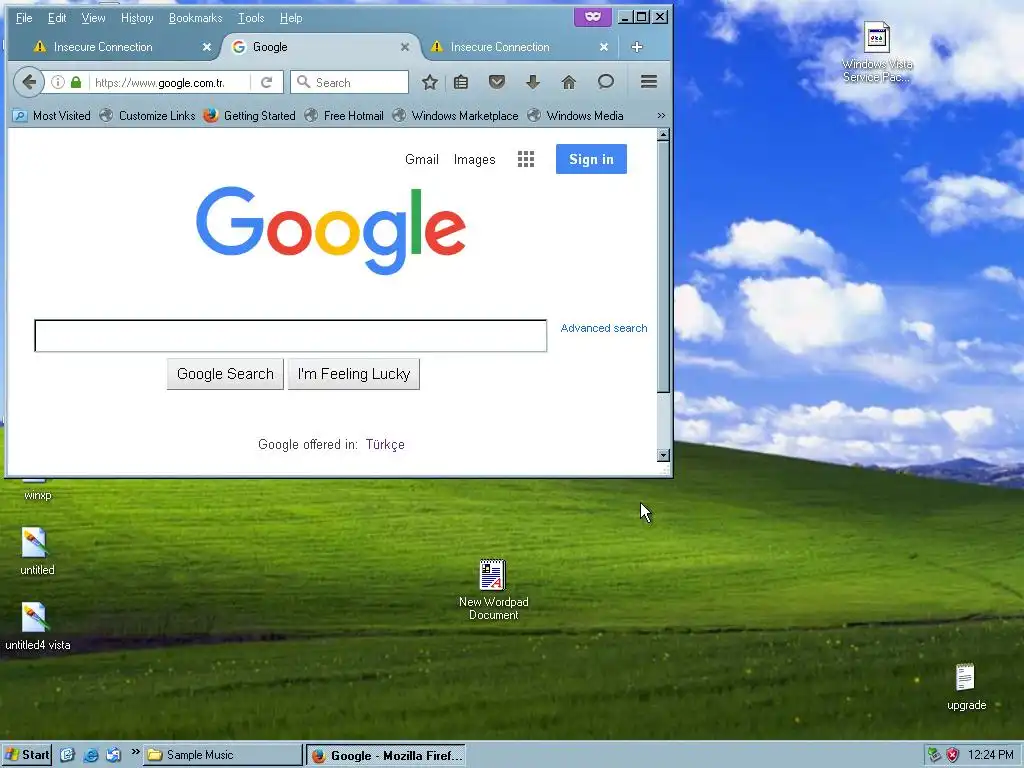
Task: Open site information via the circled i icon
Action: click(x=58, y=82)
